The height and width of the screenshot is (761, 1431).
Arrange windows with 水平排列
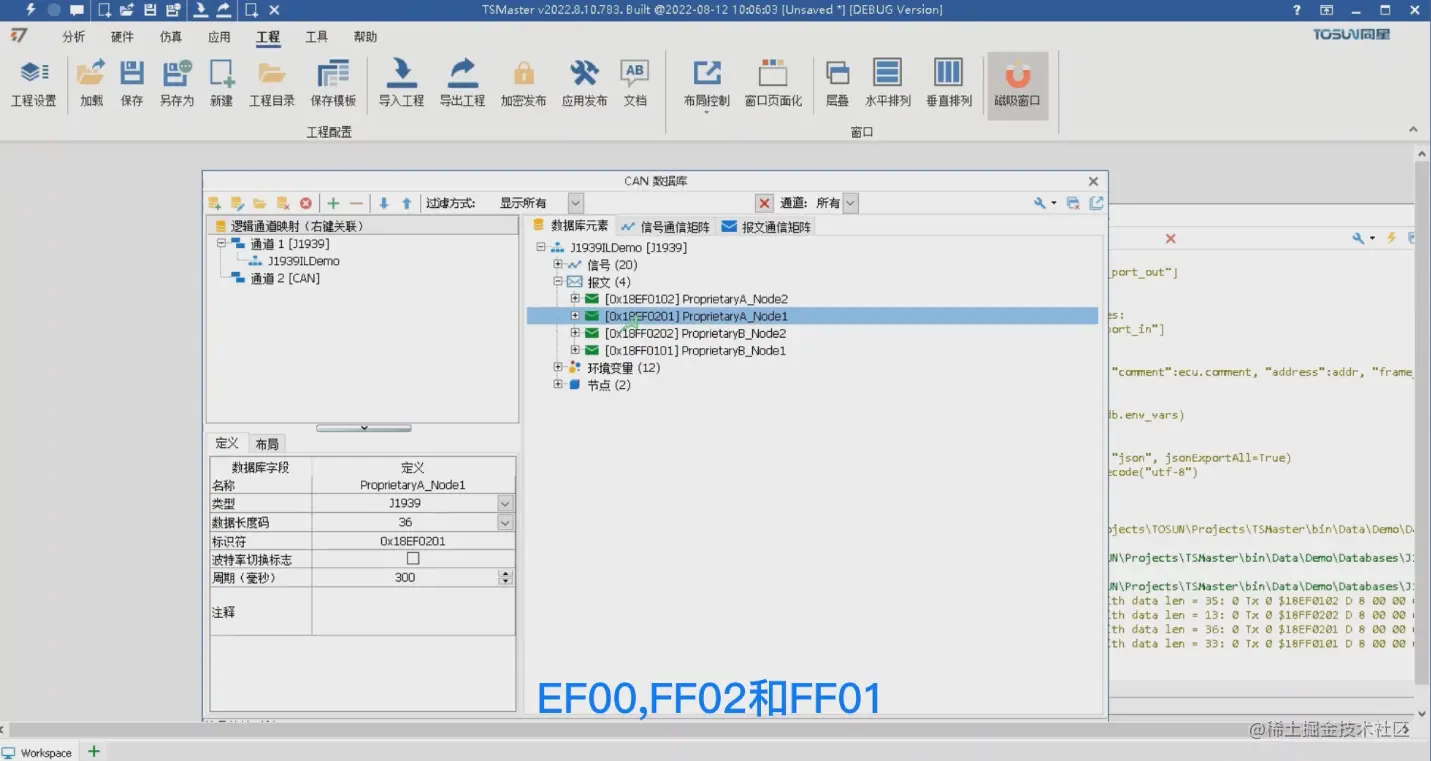[887, 85]
